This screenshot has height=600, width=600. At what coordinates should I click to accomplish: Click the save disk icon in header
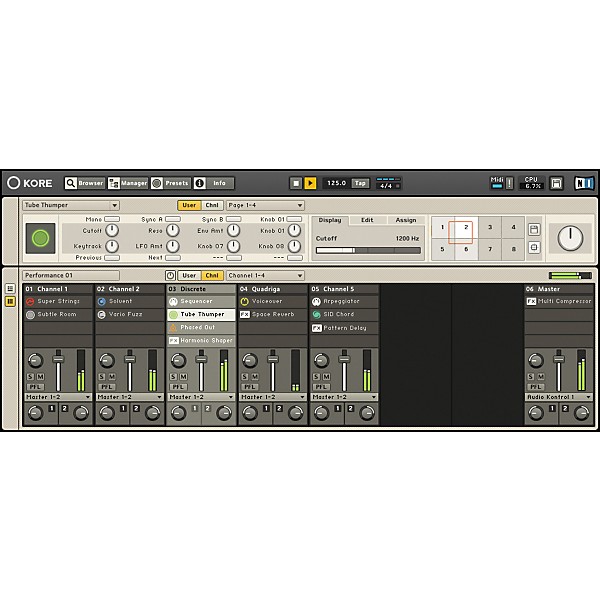click(556, 183)
